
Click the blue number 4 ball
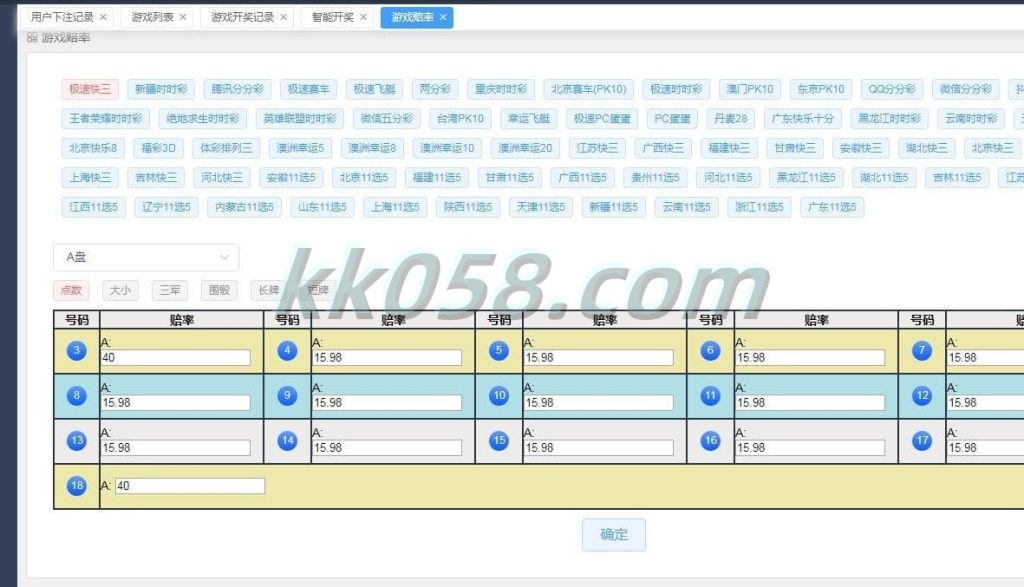tap(287, 351)
